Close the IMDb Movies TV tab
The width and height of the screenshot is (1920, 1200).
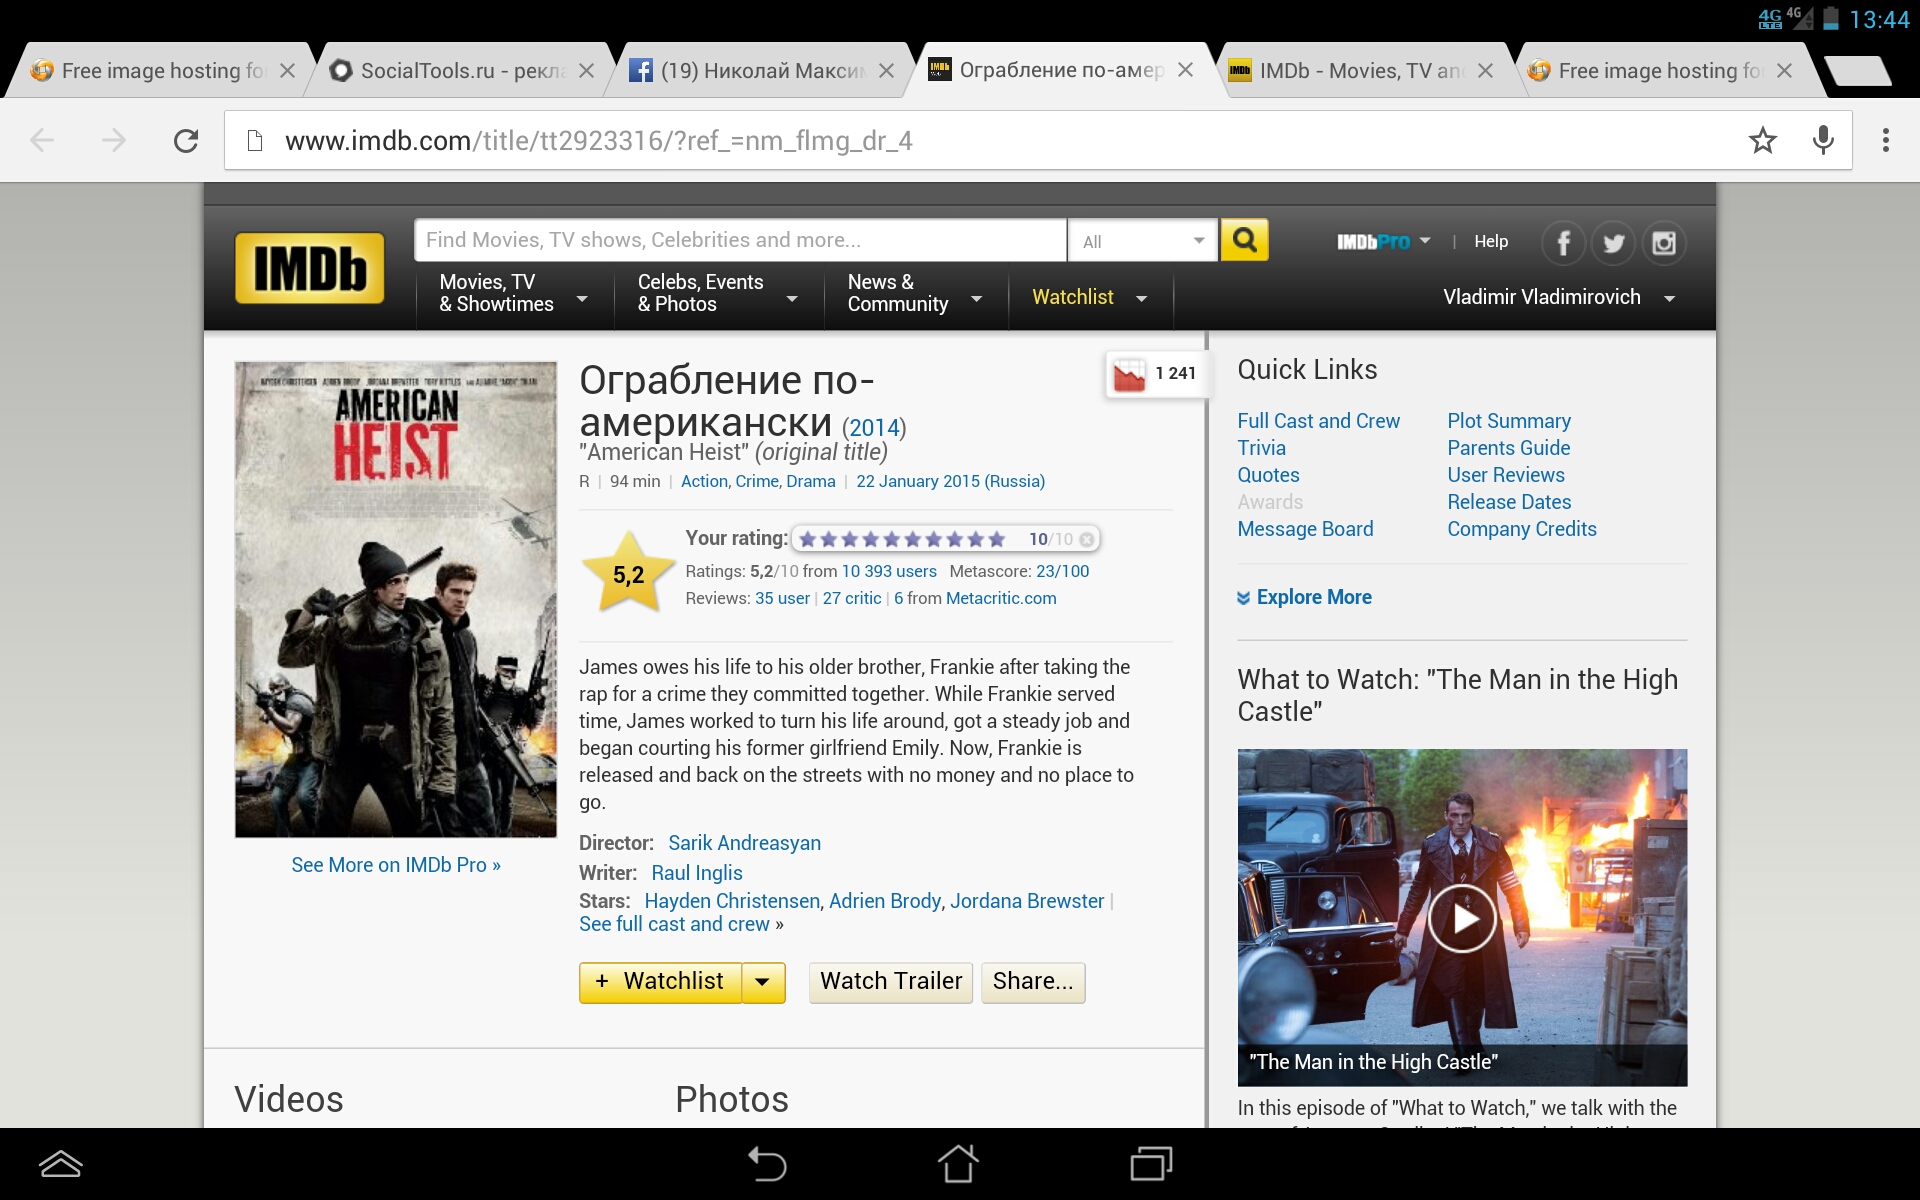1485,71
